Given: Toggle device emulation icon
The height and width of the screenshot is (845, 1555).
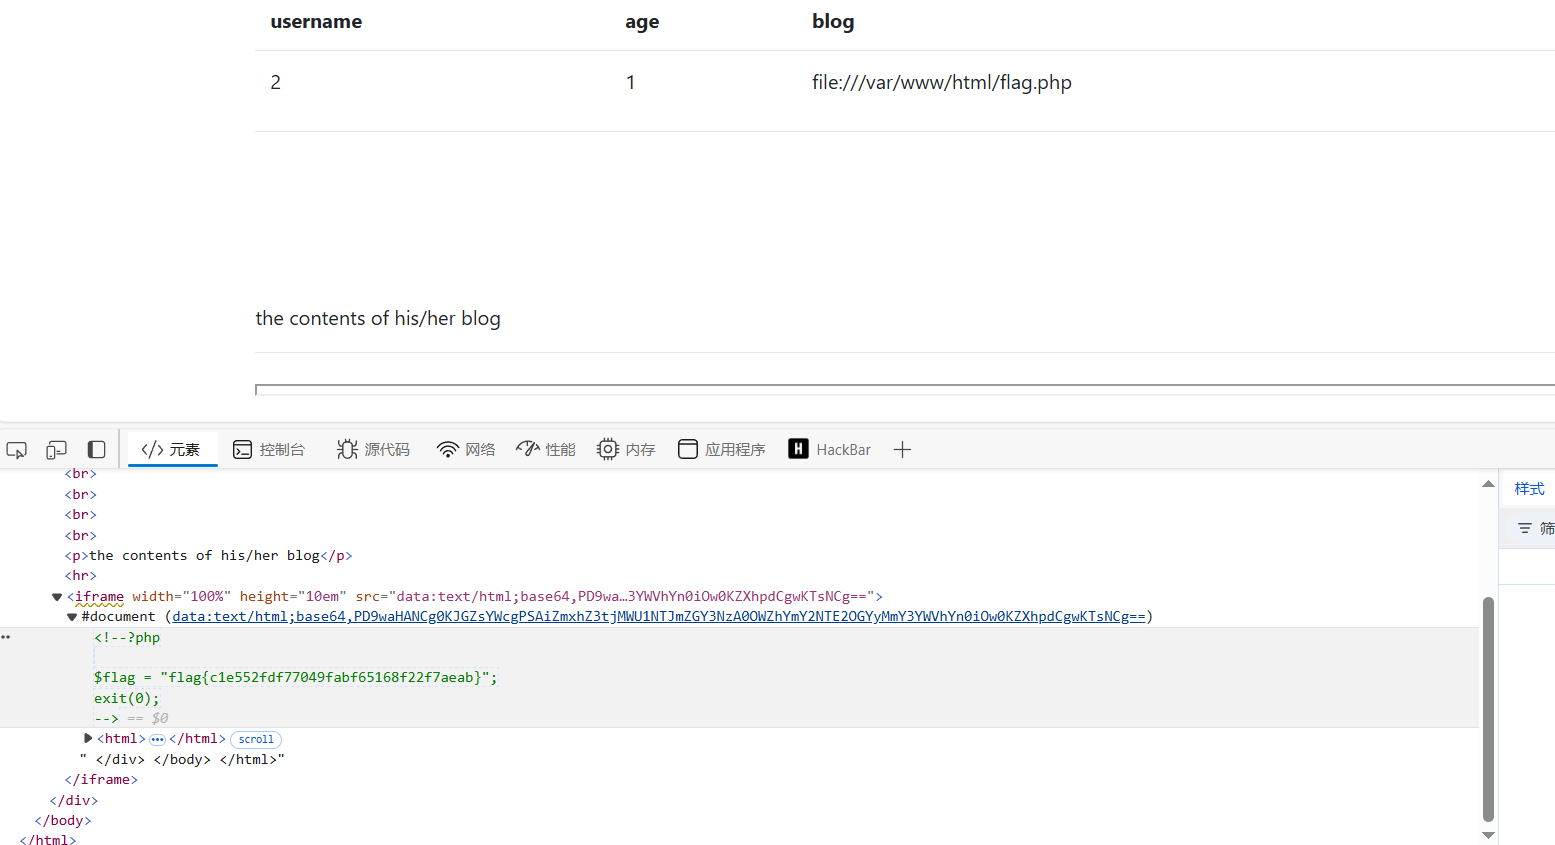Looking at the screenshot, I should click(x=57, y=450).
